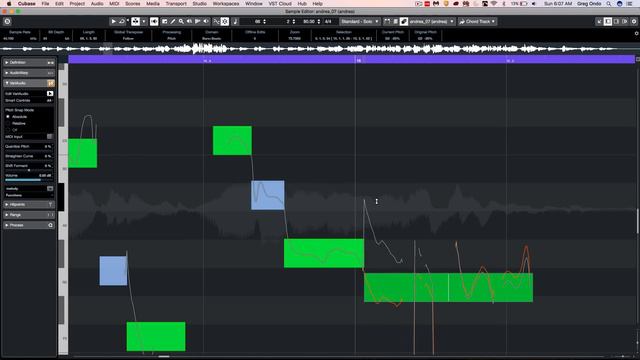
Task: Toggle the auto-scroll button
Action: (225, 21)
